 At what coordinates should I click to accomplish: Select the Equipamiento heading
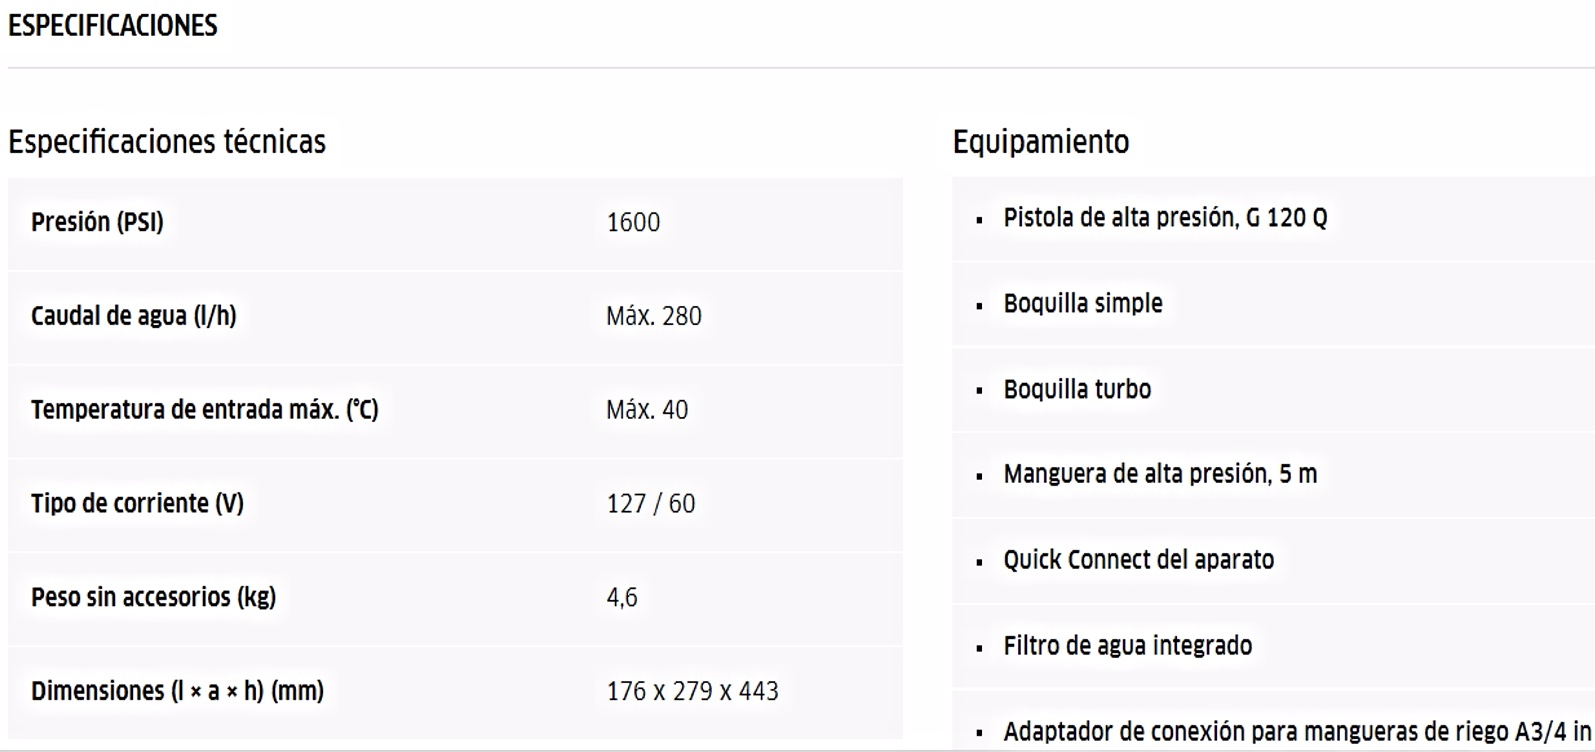1041,143
